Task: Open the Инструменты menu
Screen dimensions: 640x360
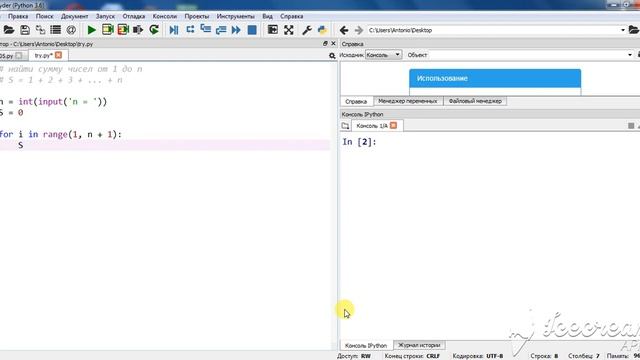Action: (236, 16)
